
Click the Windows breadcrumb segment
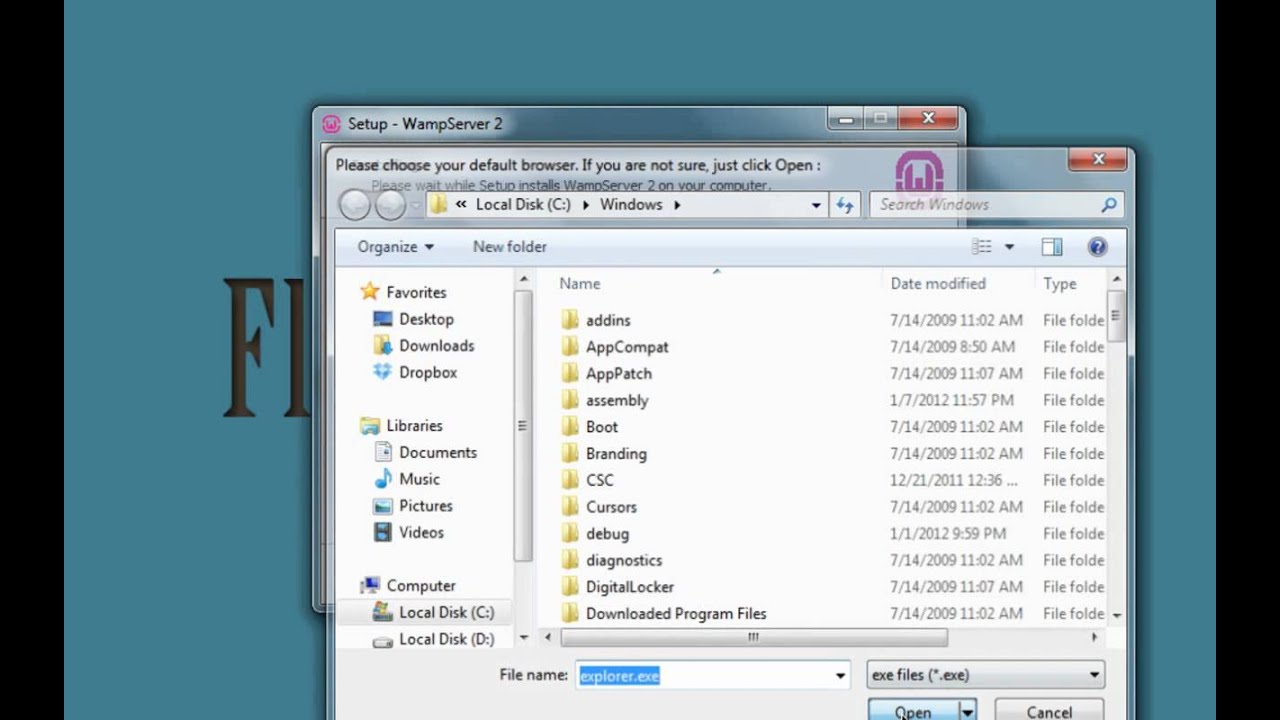(631, 204)
